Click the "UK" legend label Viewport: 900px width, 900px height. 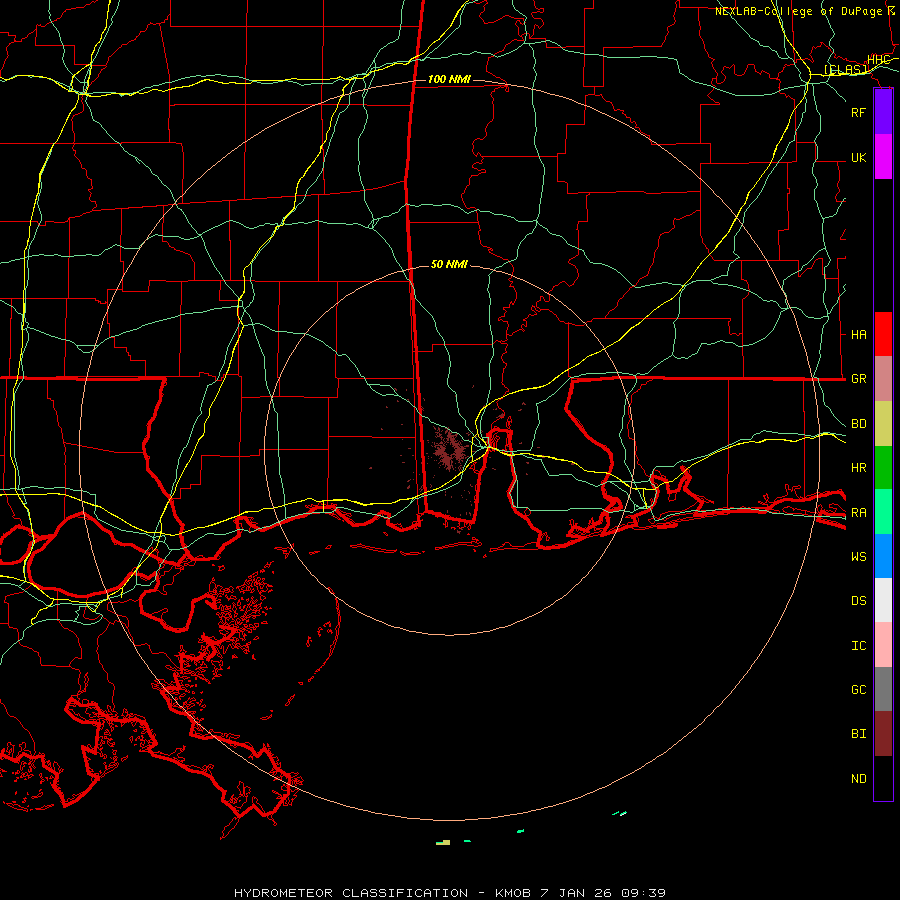click(x=858, y=157)
